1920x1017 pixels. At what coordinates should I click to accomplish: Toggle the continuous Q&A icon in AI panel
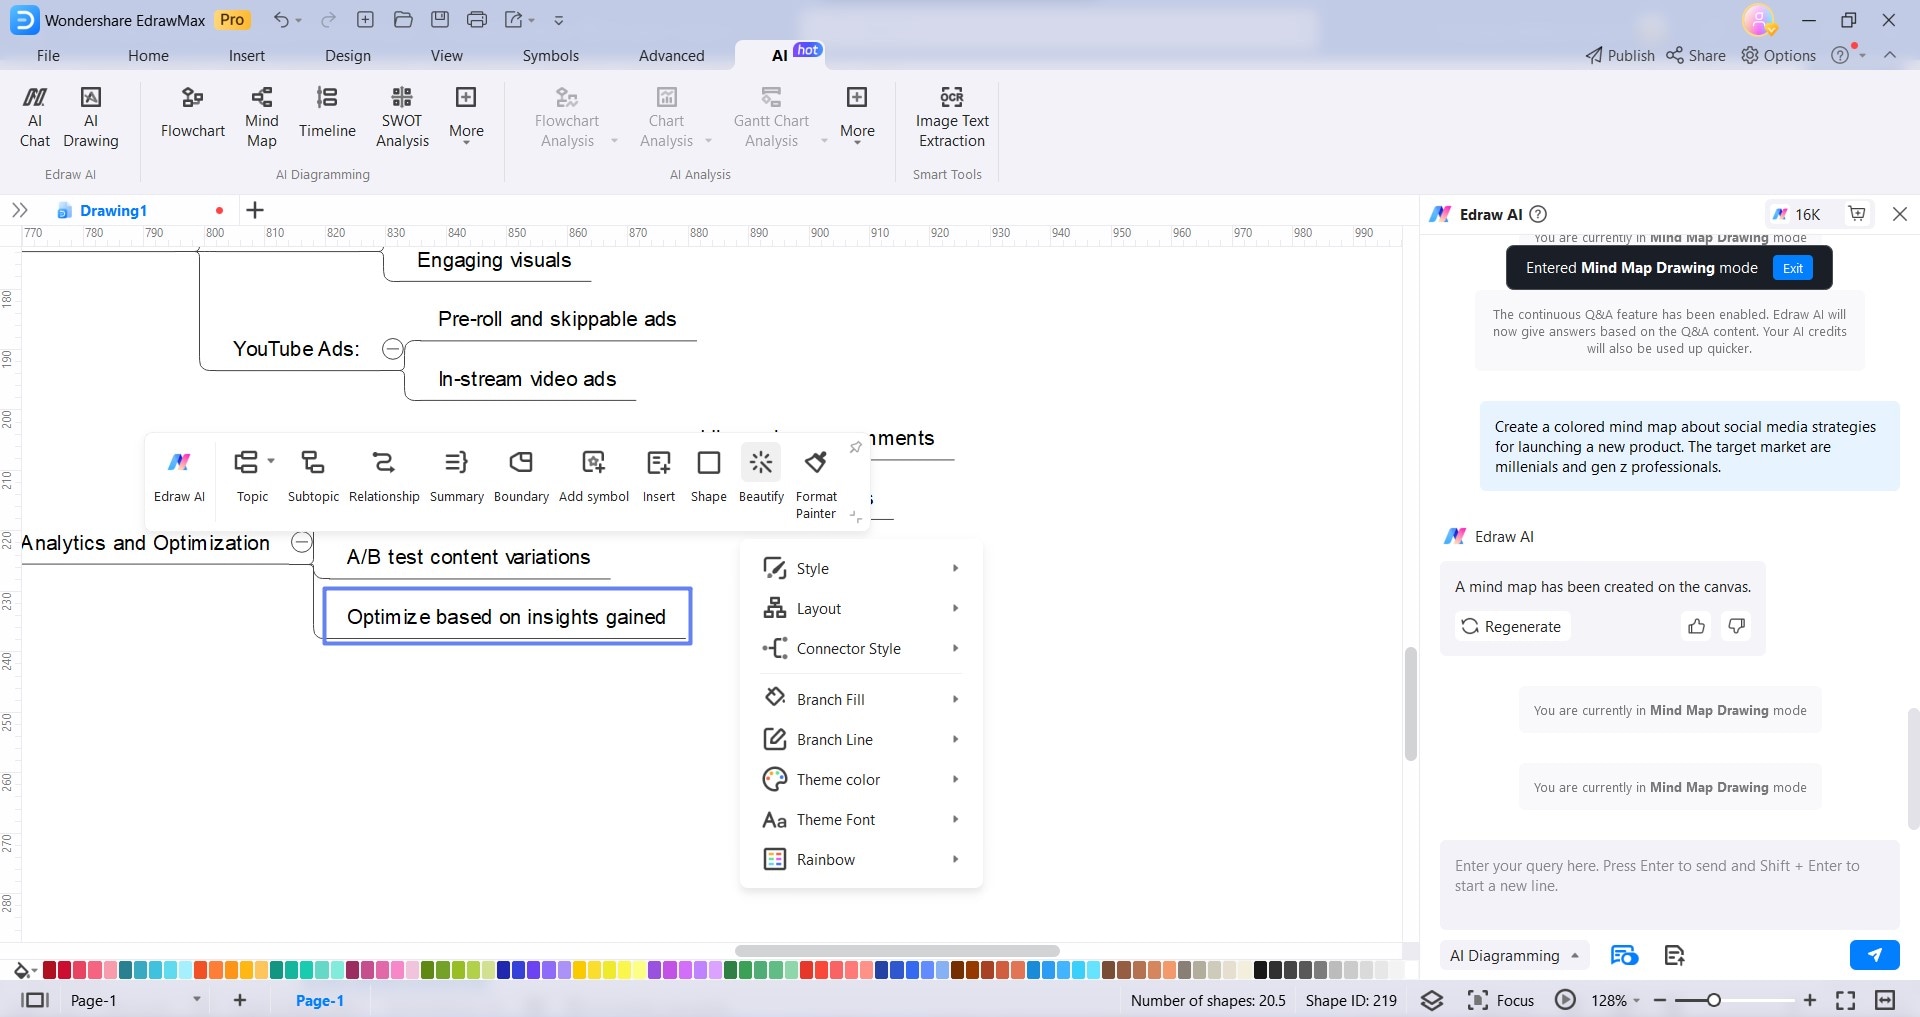tap(1624, 955)
